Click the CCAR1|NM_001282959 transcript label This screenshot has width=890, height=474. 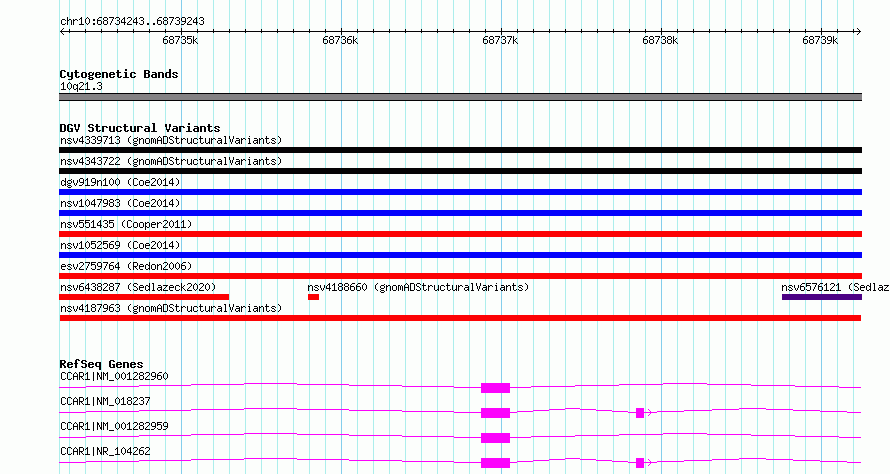pyautogui.click(x=114, y=426)
